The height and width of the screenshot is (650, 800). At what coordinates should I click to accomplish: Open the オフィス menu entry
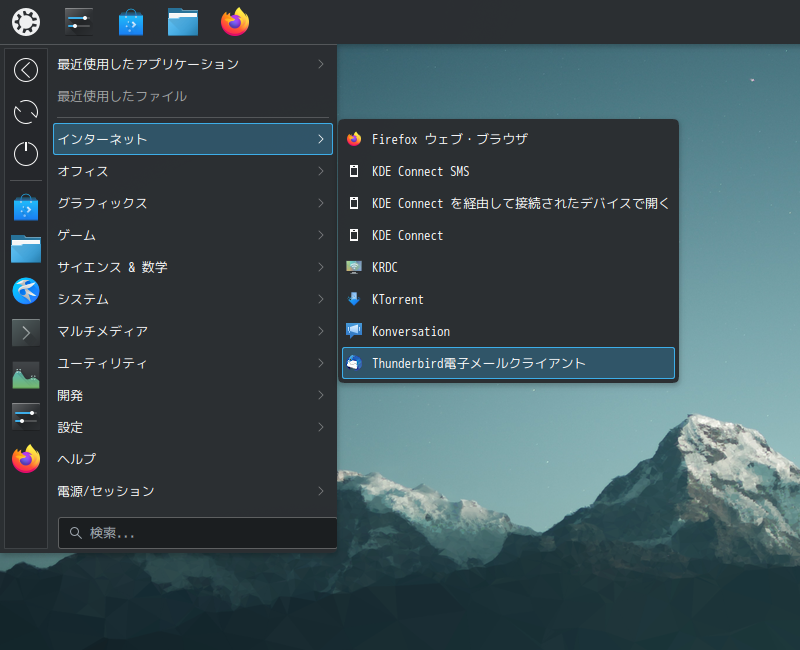(193, 171)
